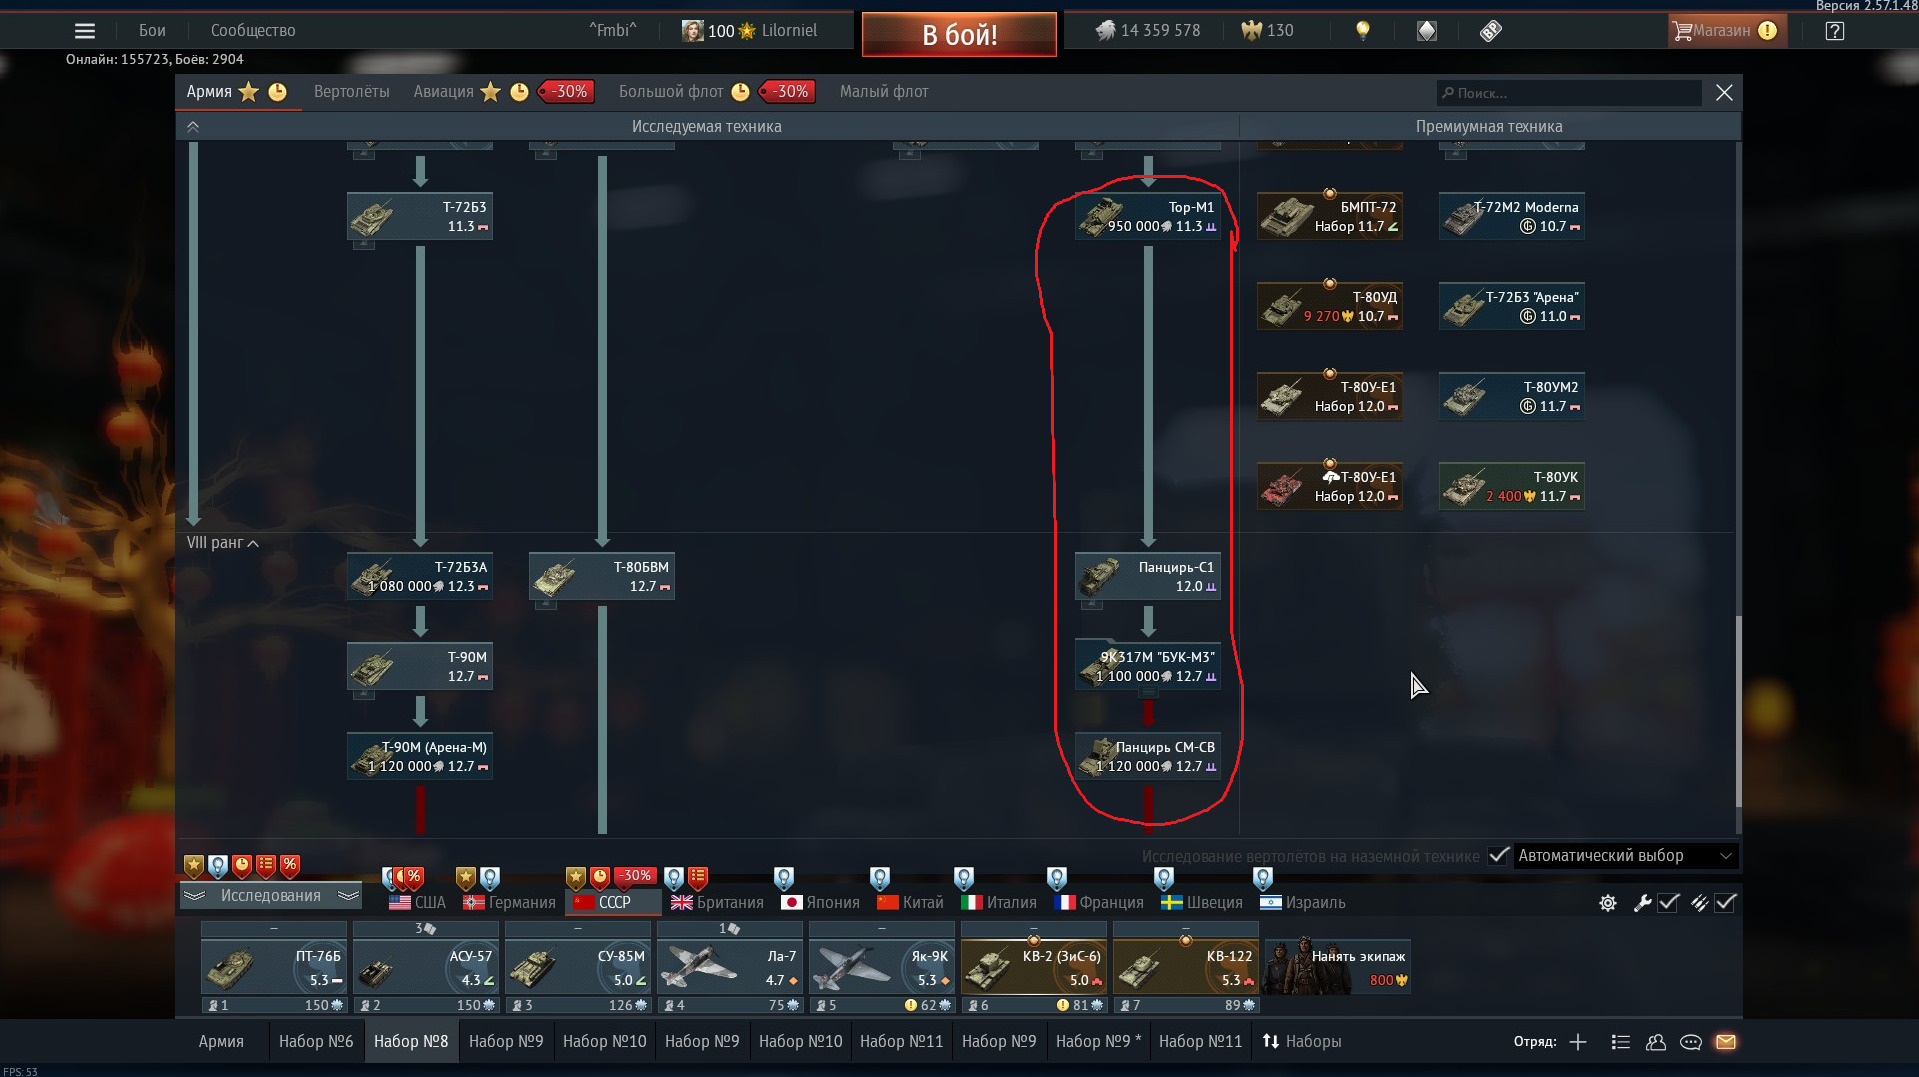Click the golden eagles balance 130
The height and width of the screenshot is (1077, 1919).
click(x=1267, y=31)
